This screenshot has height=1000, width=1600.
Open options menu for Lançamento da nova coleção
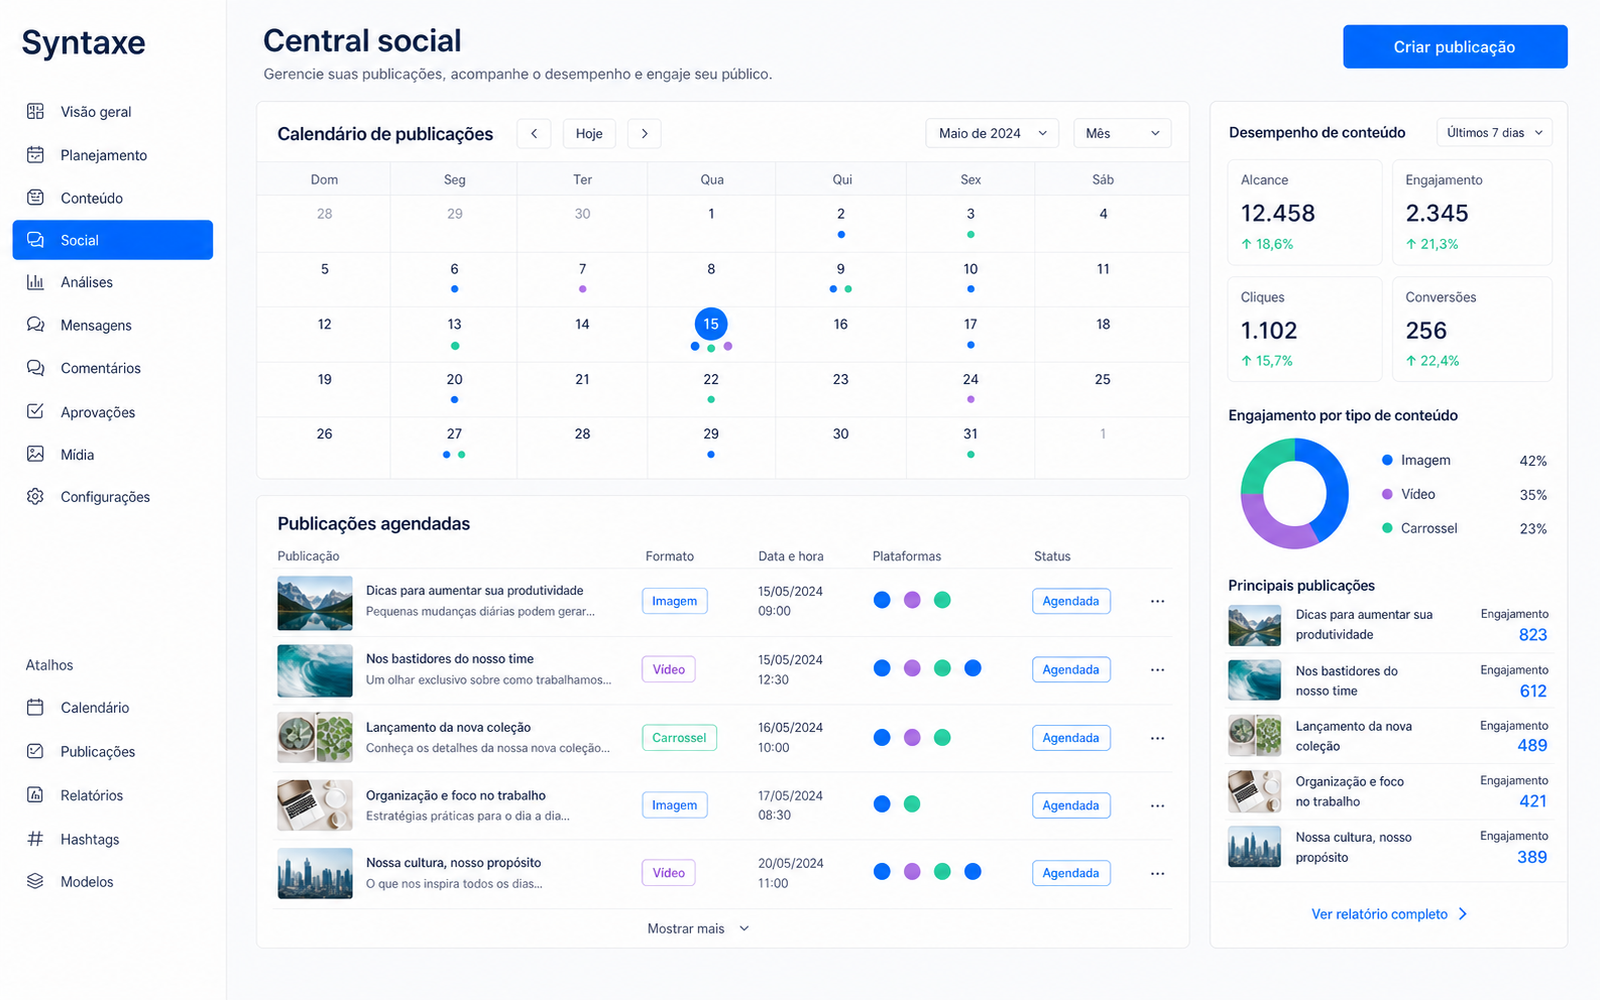point(1157,738)
